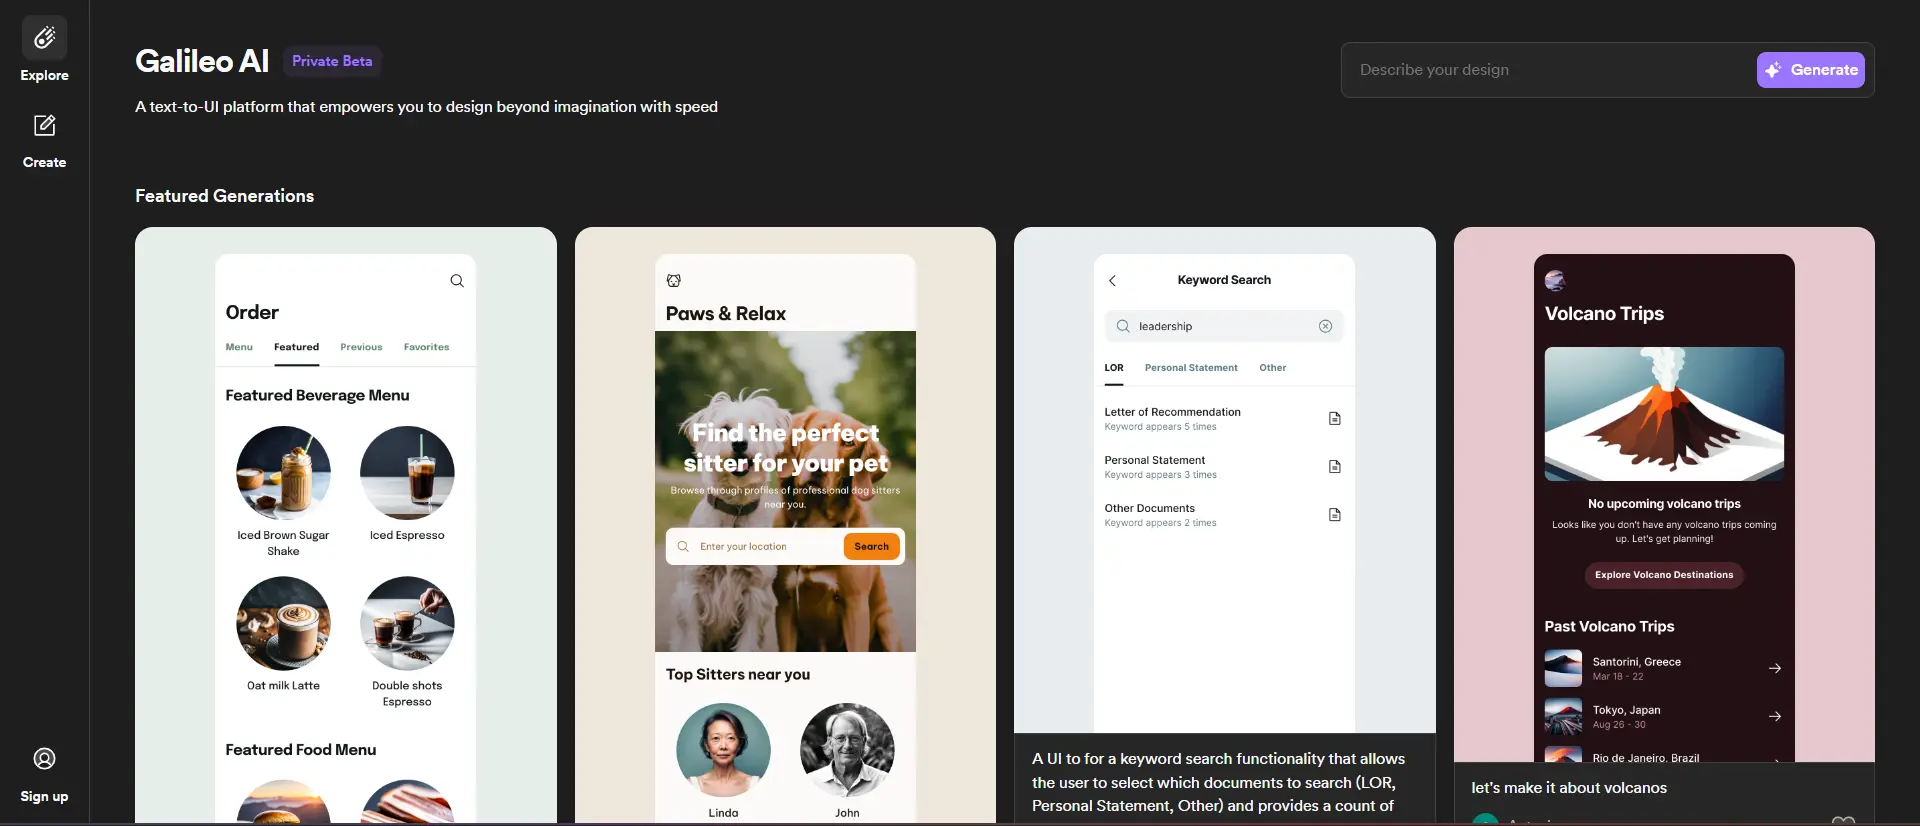The image size is (1920, 826).
Task: Select Iced Espresso drink image
Action: 407,473
